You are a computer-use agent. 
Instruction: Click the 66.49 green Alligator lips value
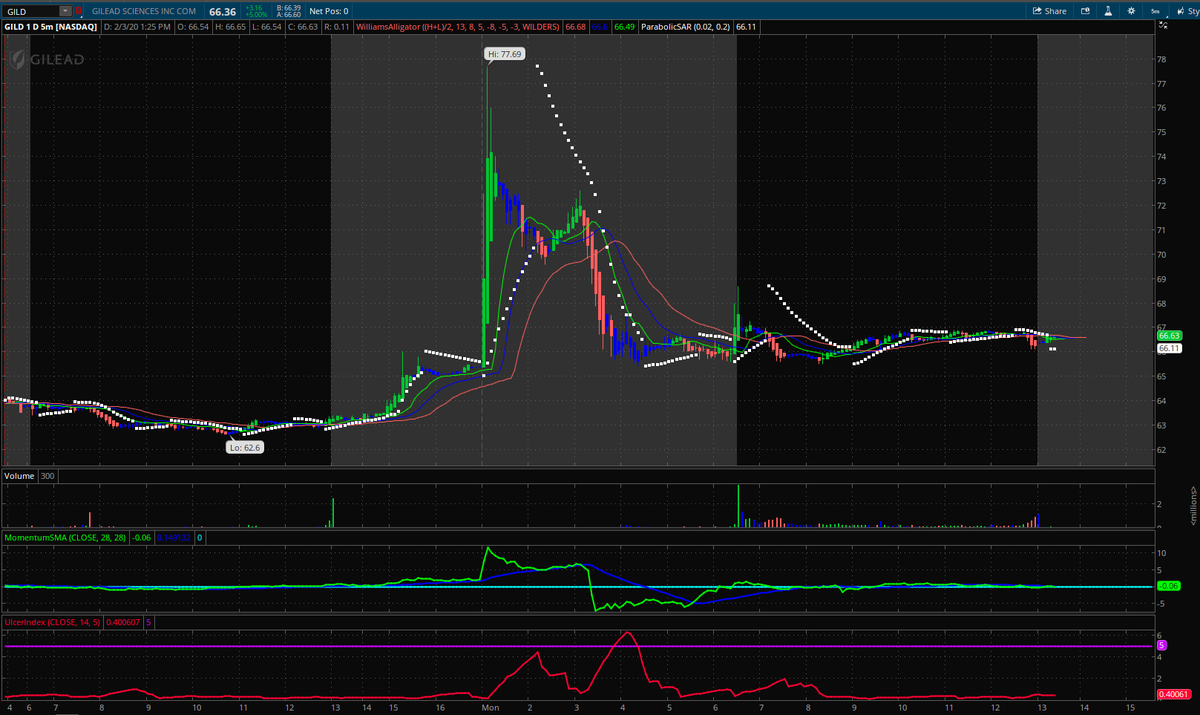pos(624,26)
